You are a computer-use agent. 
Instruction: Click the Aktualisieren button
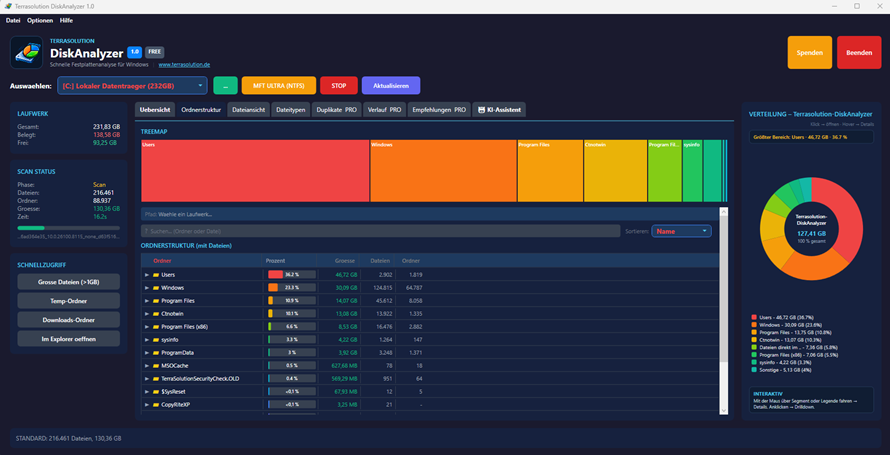coord(391,86)
